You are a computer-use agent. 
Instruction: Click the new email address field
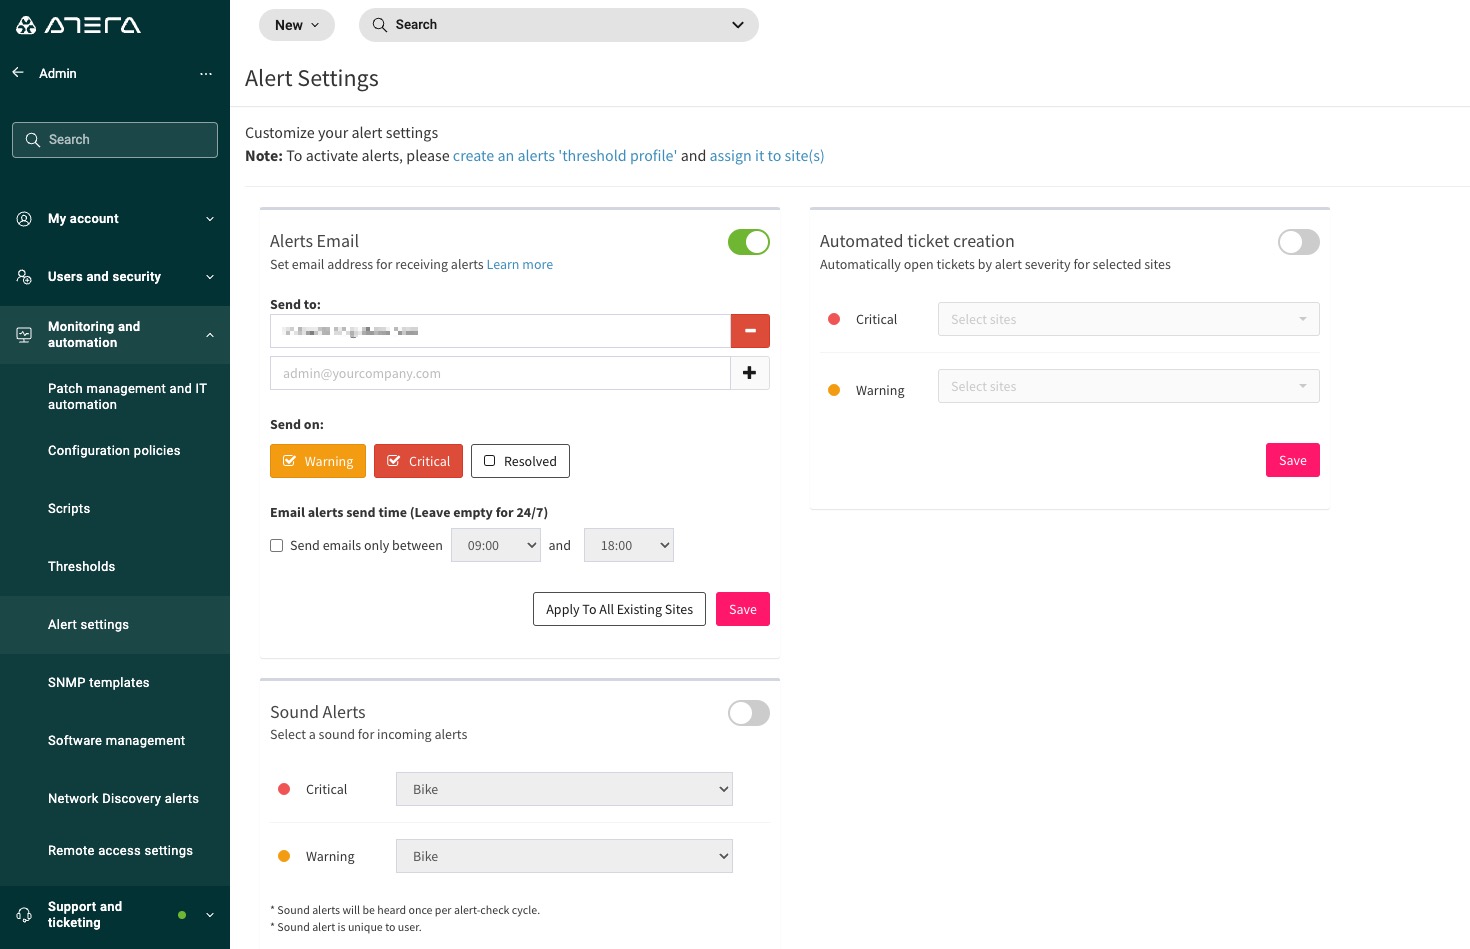500,373
